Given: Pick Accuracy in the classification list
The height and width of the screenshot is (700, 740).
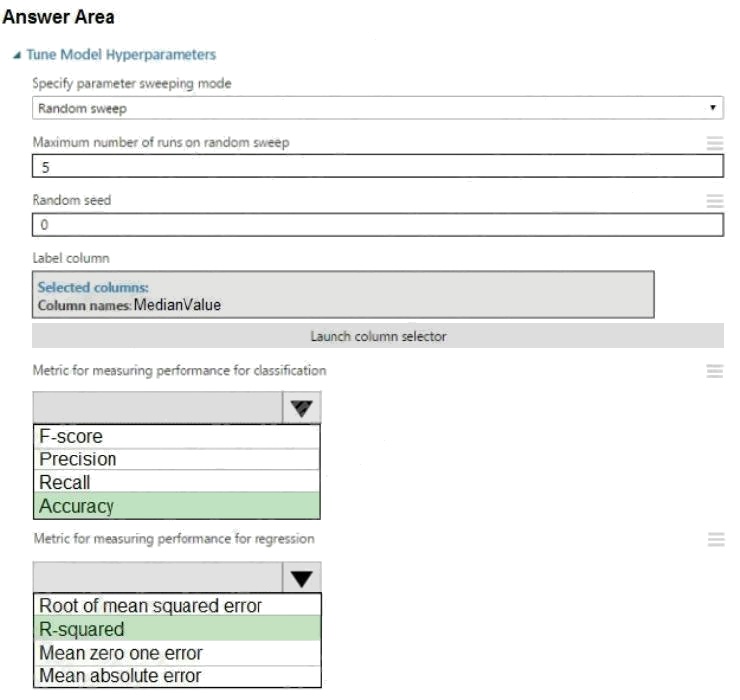Looking at the screenshot, I should pos(176,506).
